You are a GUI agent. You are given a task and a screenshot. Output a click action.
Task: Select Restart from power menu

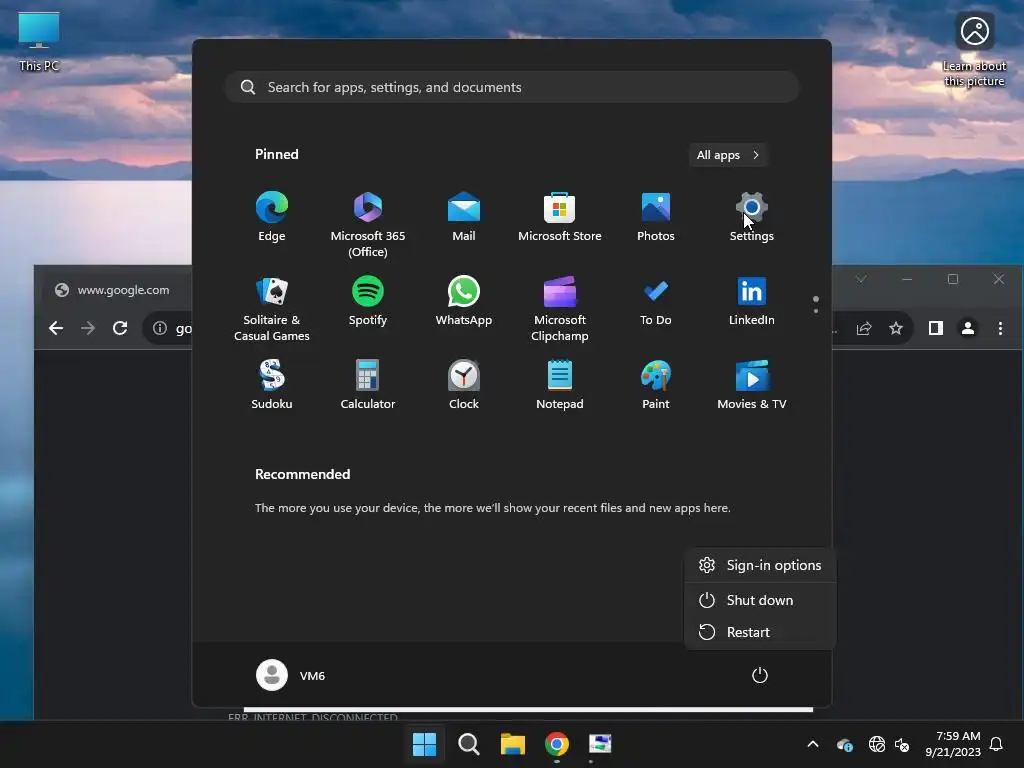pyautogui.click(x=760, y=632)
